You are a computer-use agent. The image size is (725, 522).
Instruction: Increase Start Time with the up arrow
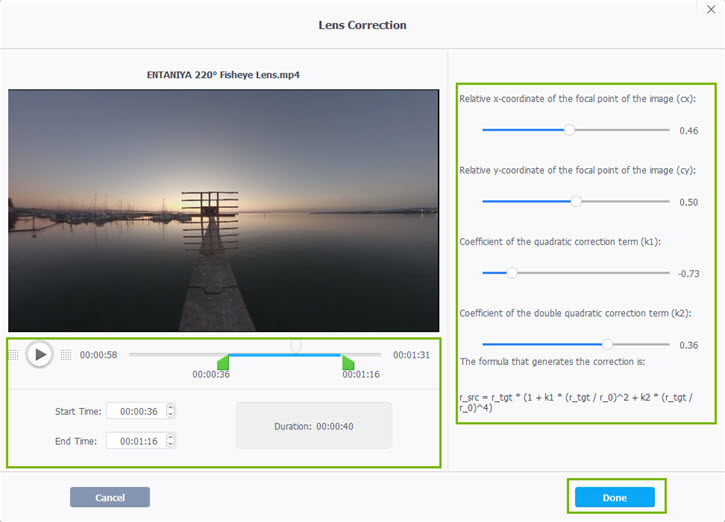[x=171, y=407]
